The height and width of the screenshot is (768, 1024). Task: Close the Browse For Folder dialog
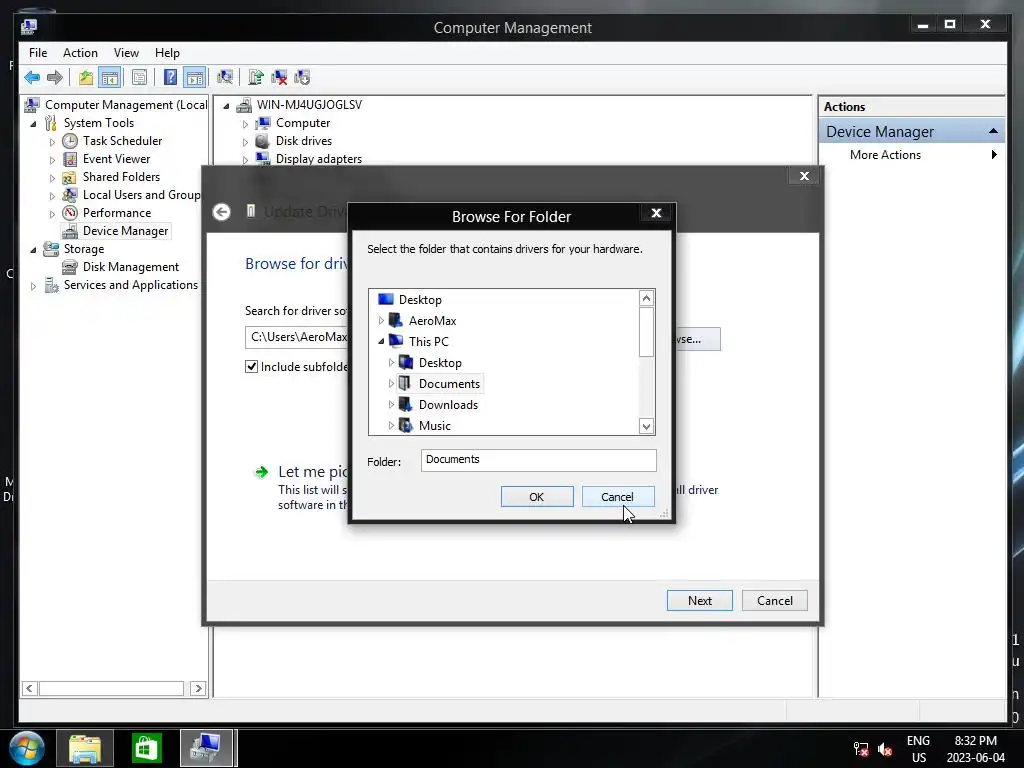click(x=656, y=213)
